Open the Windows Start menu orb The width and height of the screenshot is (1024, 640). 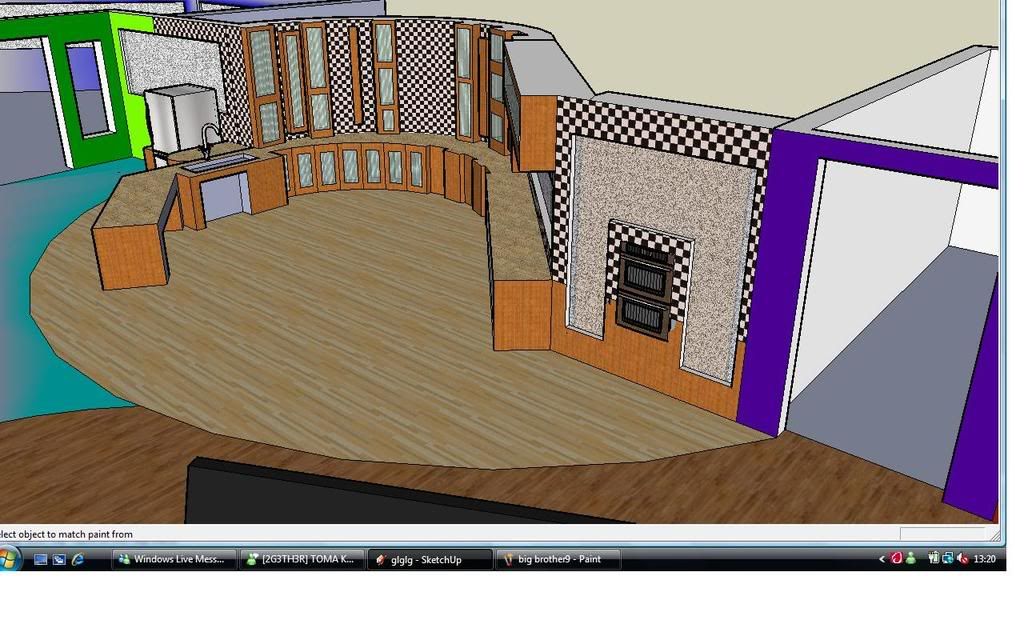point(7,558)
